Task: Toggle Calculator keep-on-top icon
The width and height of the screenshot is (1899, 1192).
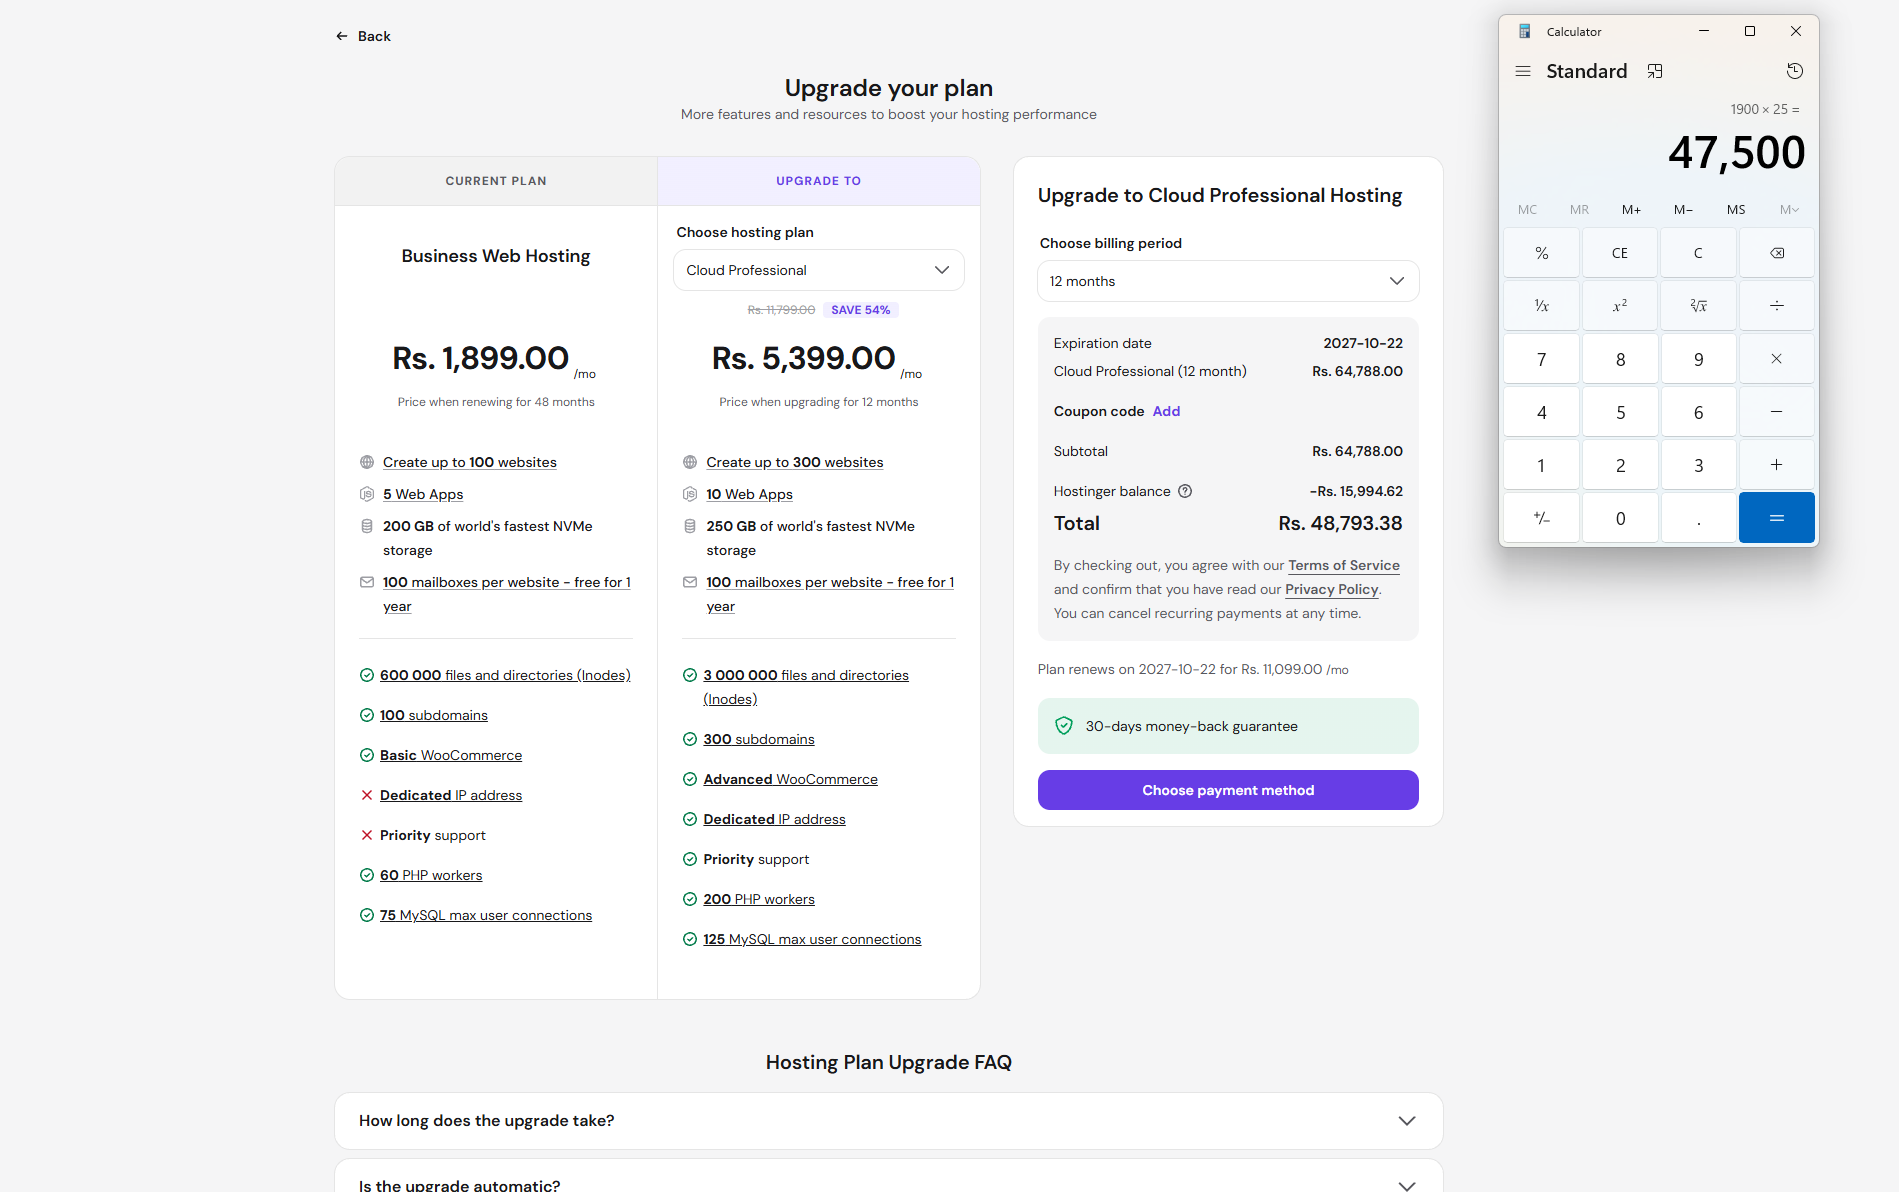Action: pos(1655,71)
